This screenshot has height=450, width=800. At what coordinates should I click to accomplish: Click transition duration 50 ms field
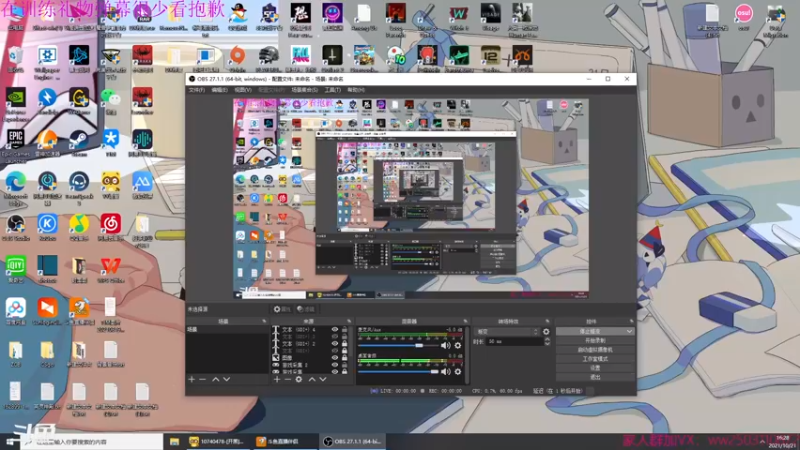[x=514, y=341]
